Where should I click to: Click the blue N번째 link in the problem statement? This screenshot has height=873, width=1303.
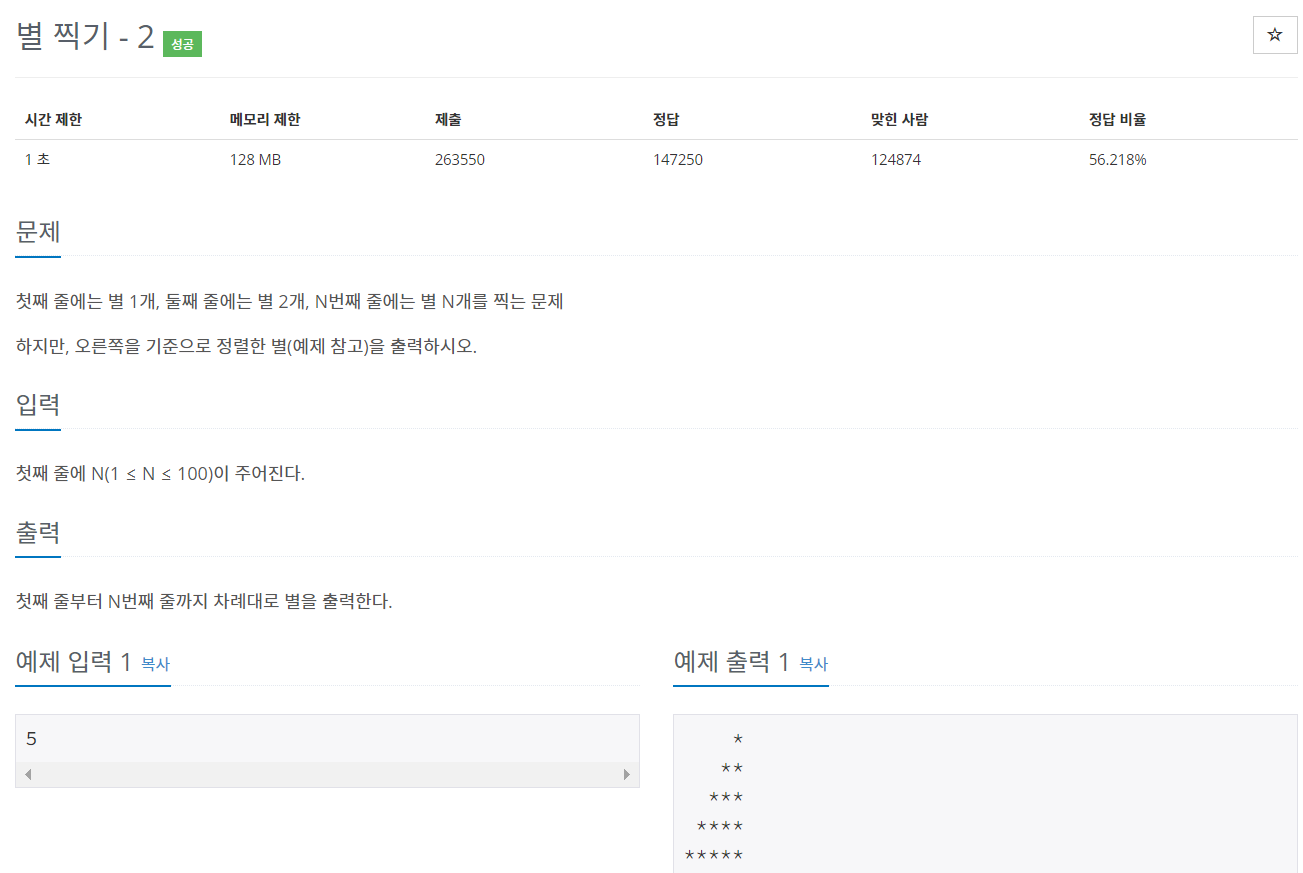pyautogui.click(x=321, y=301)
